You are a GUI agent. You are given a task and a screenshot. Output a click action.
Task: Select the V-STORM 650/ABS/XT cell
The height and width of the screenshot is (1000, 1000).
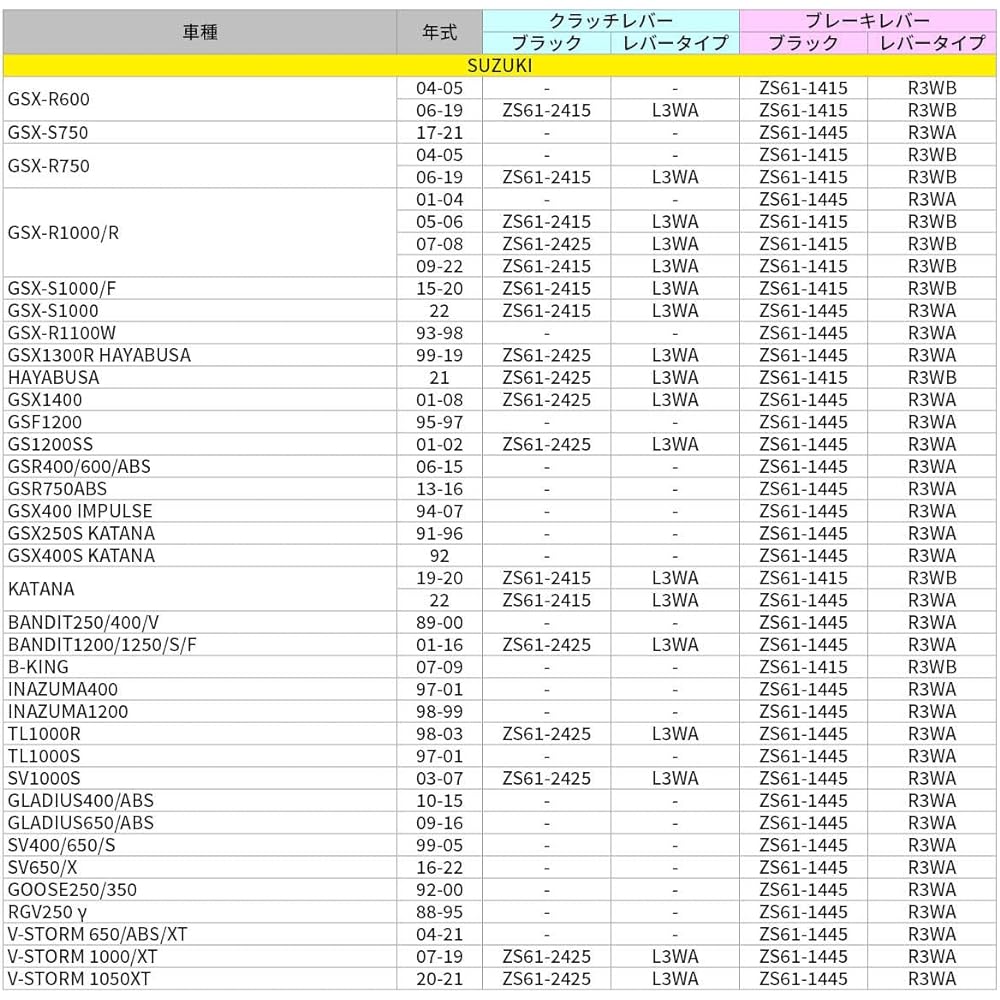(200, 934)
